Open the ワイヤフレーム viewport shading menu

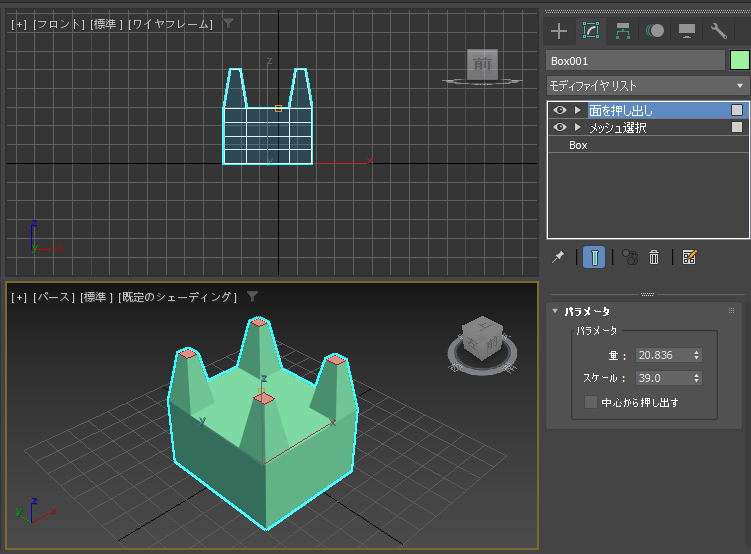(170, 23)
